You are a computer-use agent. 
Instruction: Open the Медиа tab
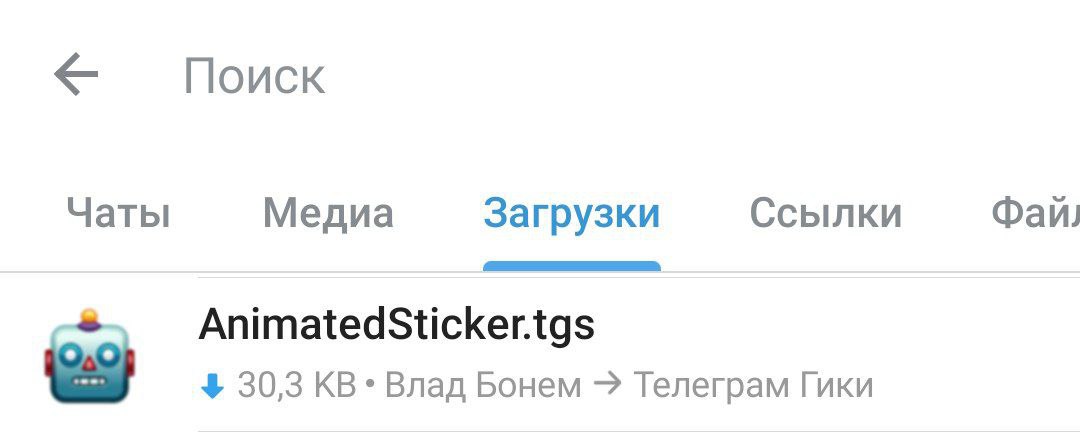click(328, 214)
